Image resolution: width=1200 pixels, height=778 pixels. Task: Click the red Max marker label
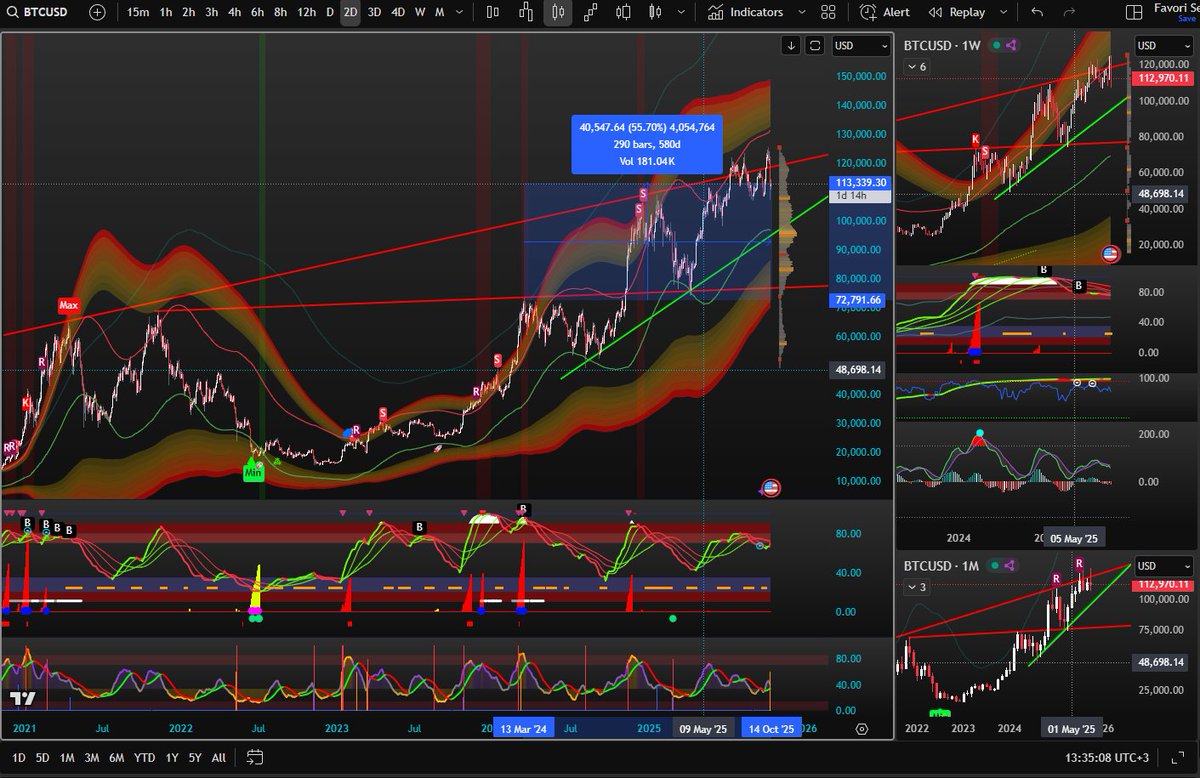(x=68, y=305)
